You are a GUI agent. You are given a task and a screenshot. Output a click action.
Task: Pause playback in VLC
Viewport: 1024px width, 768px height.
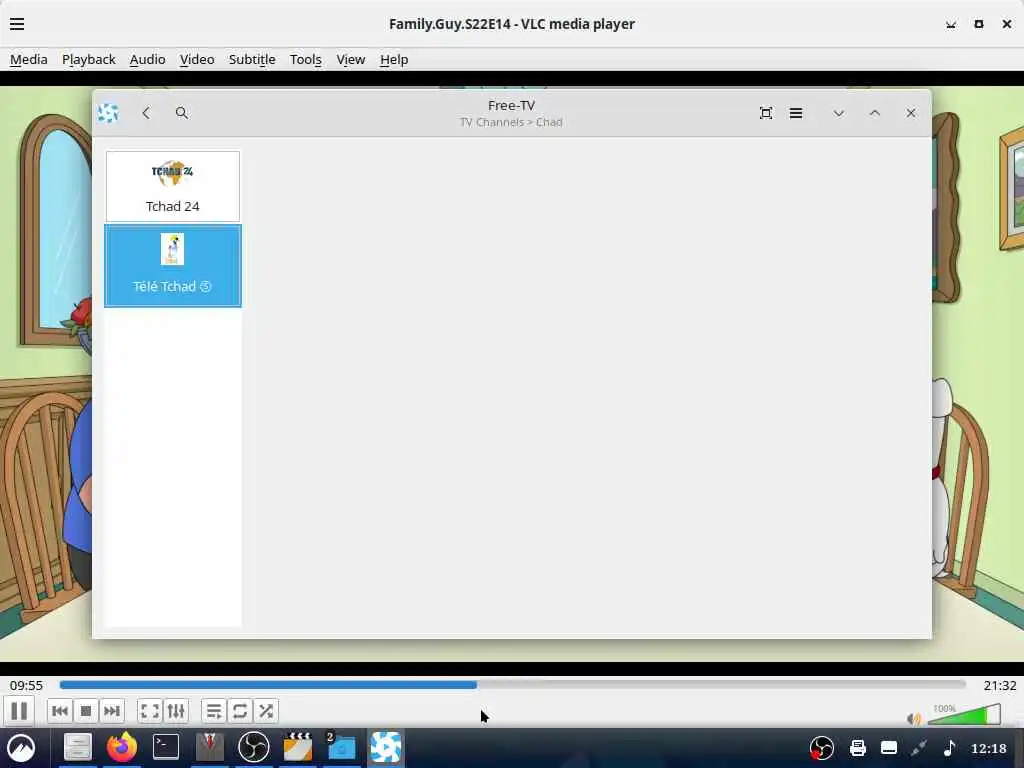pos(19,711)
